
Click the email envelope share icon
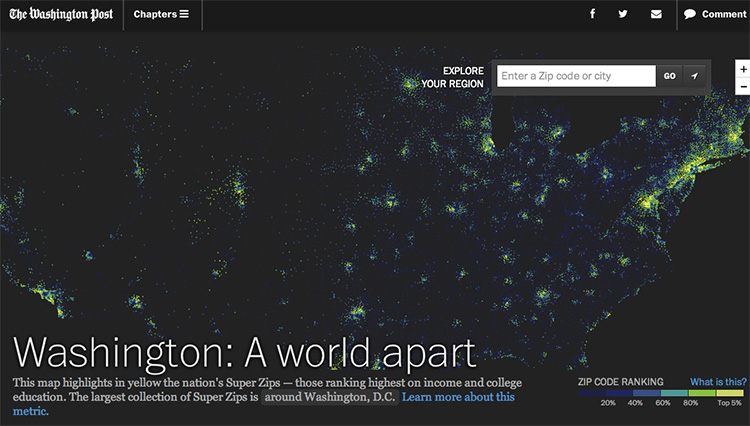click(656, 14)
